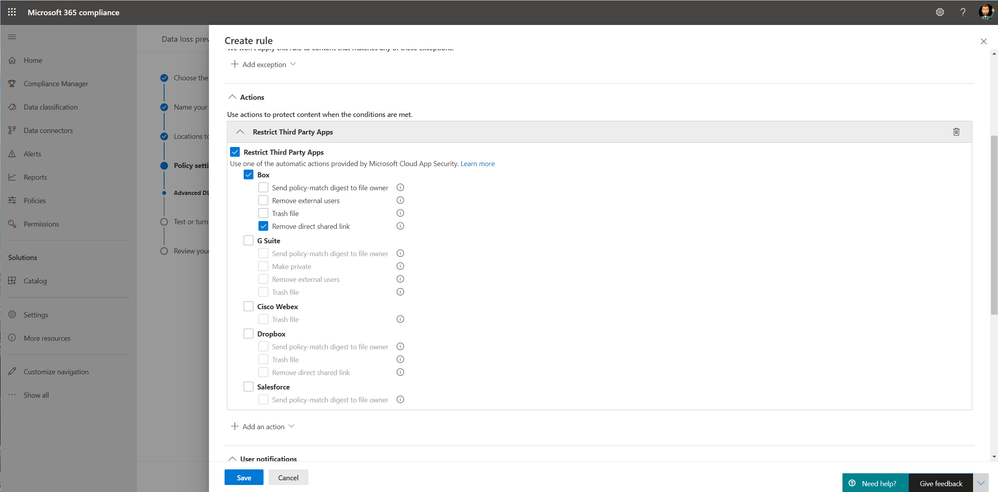Uncheck Box Remove direct shared link
The image size is (998, 492).
263,226
